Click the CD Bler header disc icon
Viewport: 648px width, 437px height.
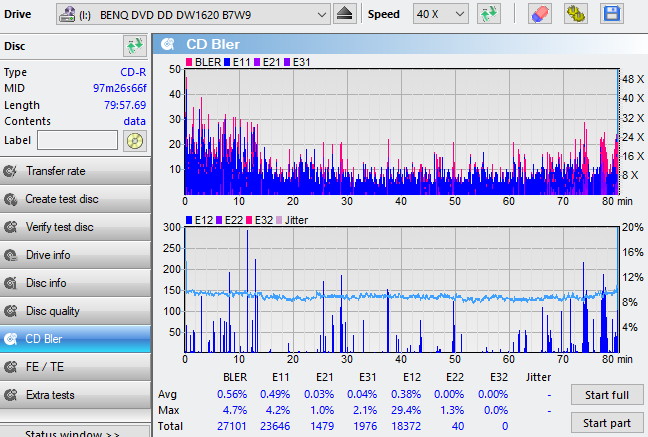[x=167, y=44]
